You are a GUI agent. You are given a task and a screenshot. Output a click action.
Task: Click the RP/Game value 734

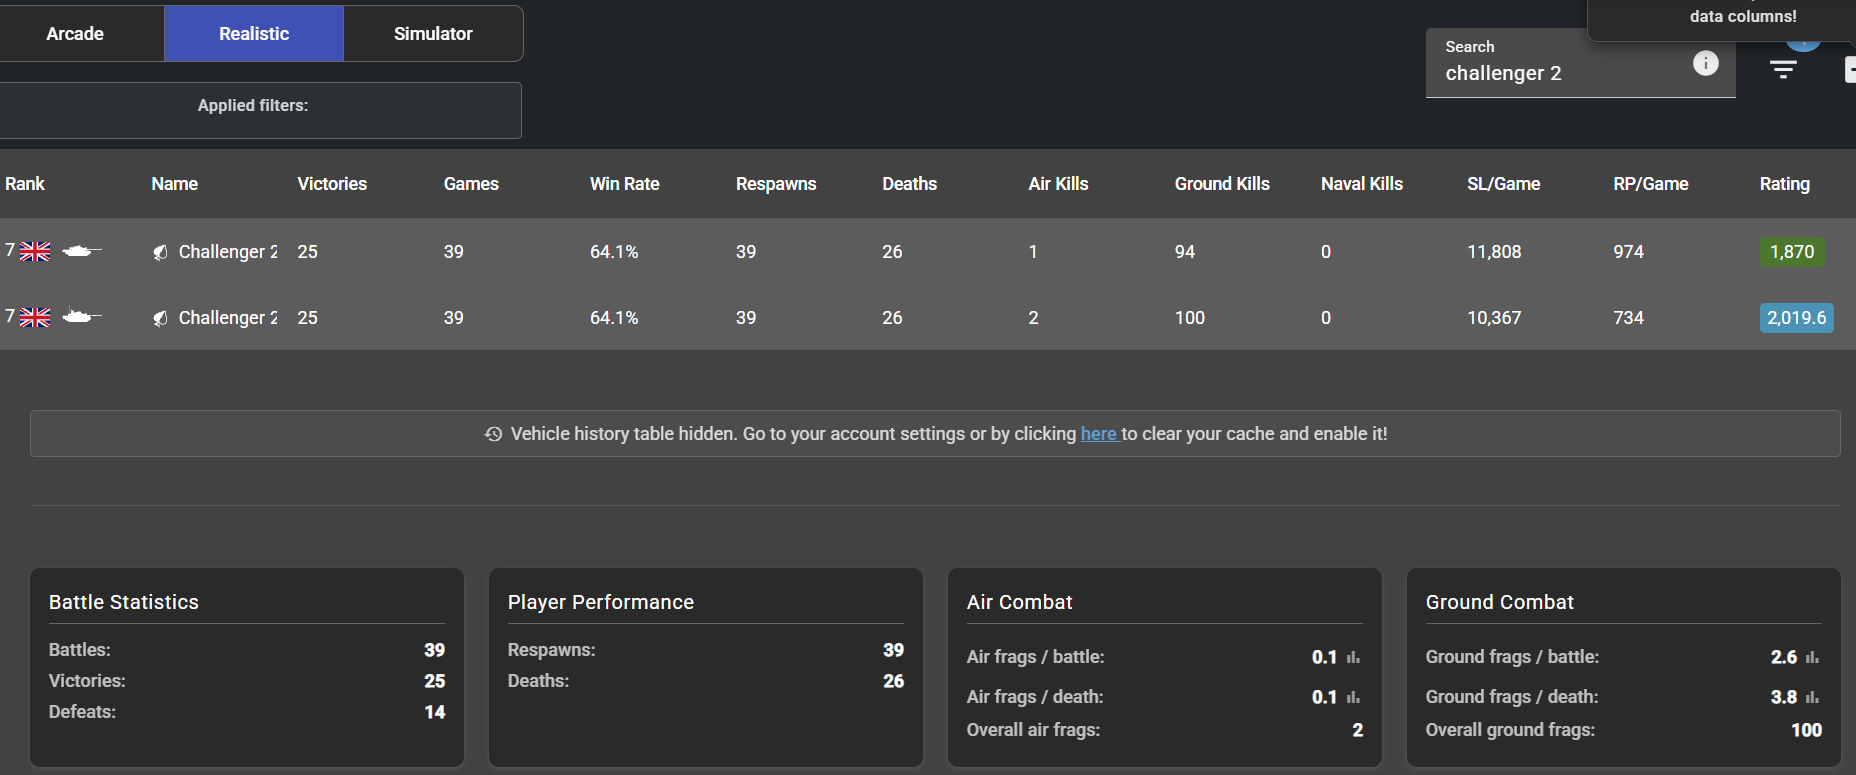point(1629,318)
